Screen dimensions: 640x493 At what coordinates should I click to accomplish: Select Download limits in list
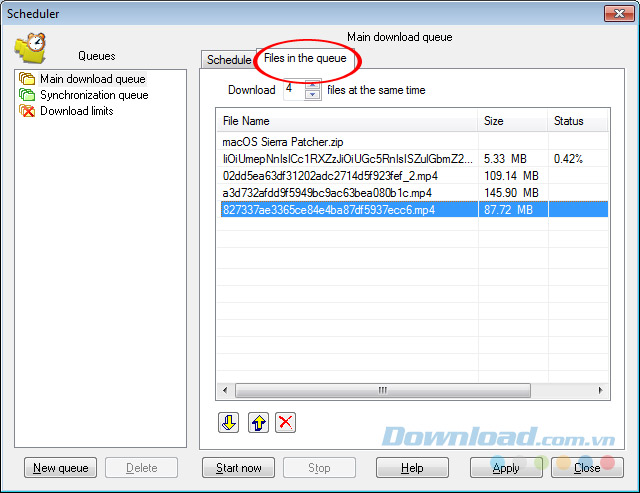(77, 111)
